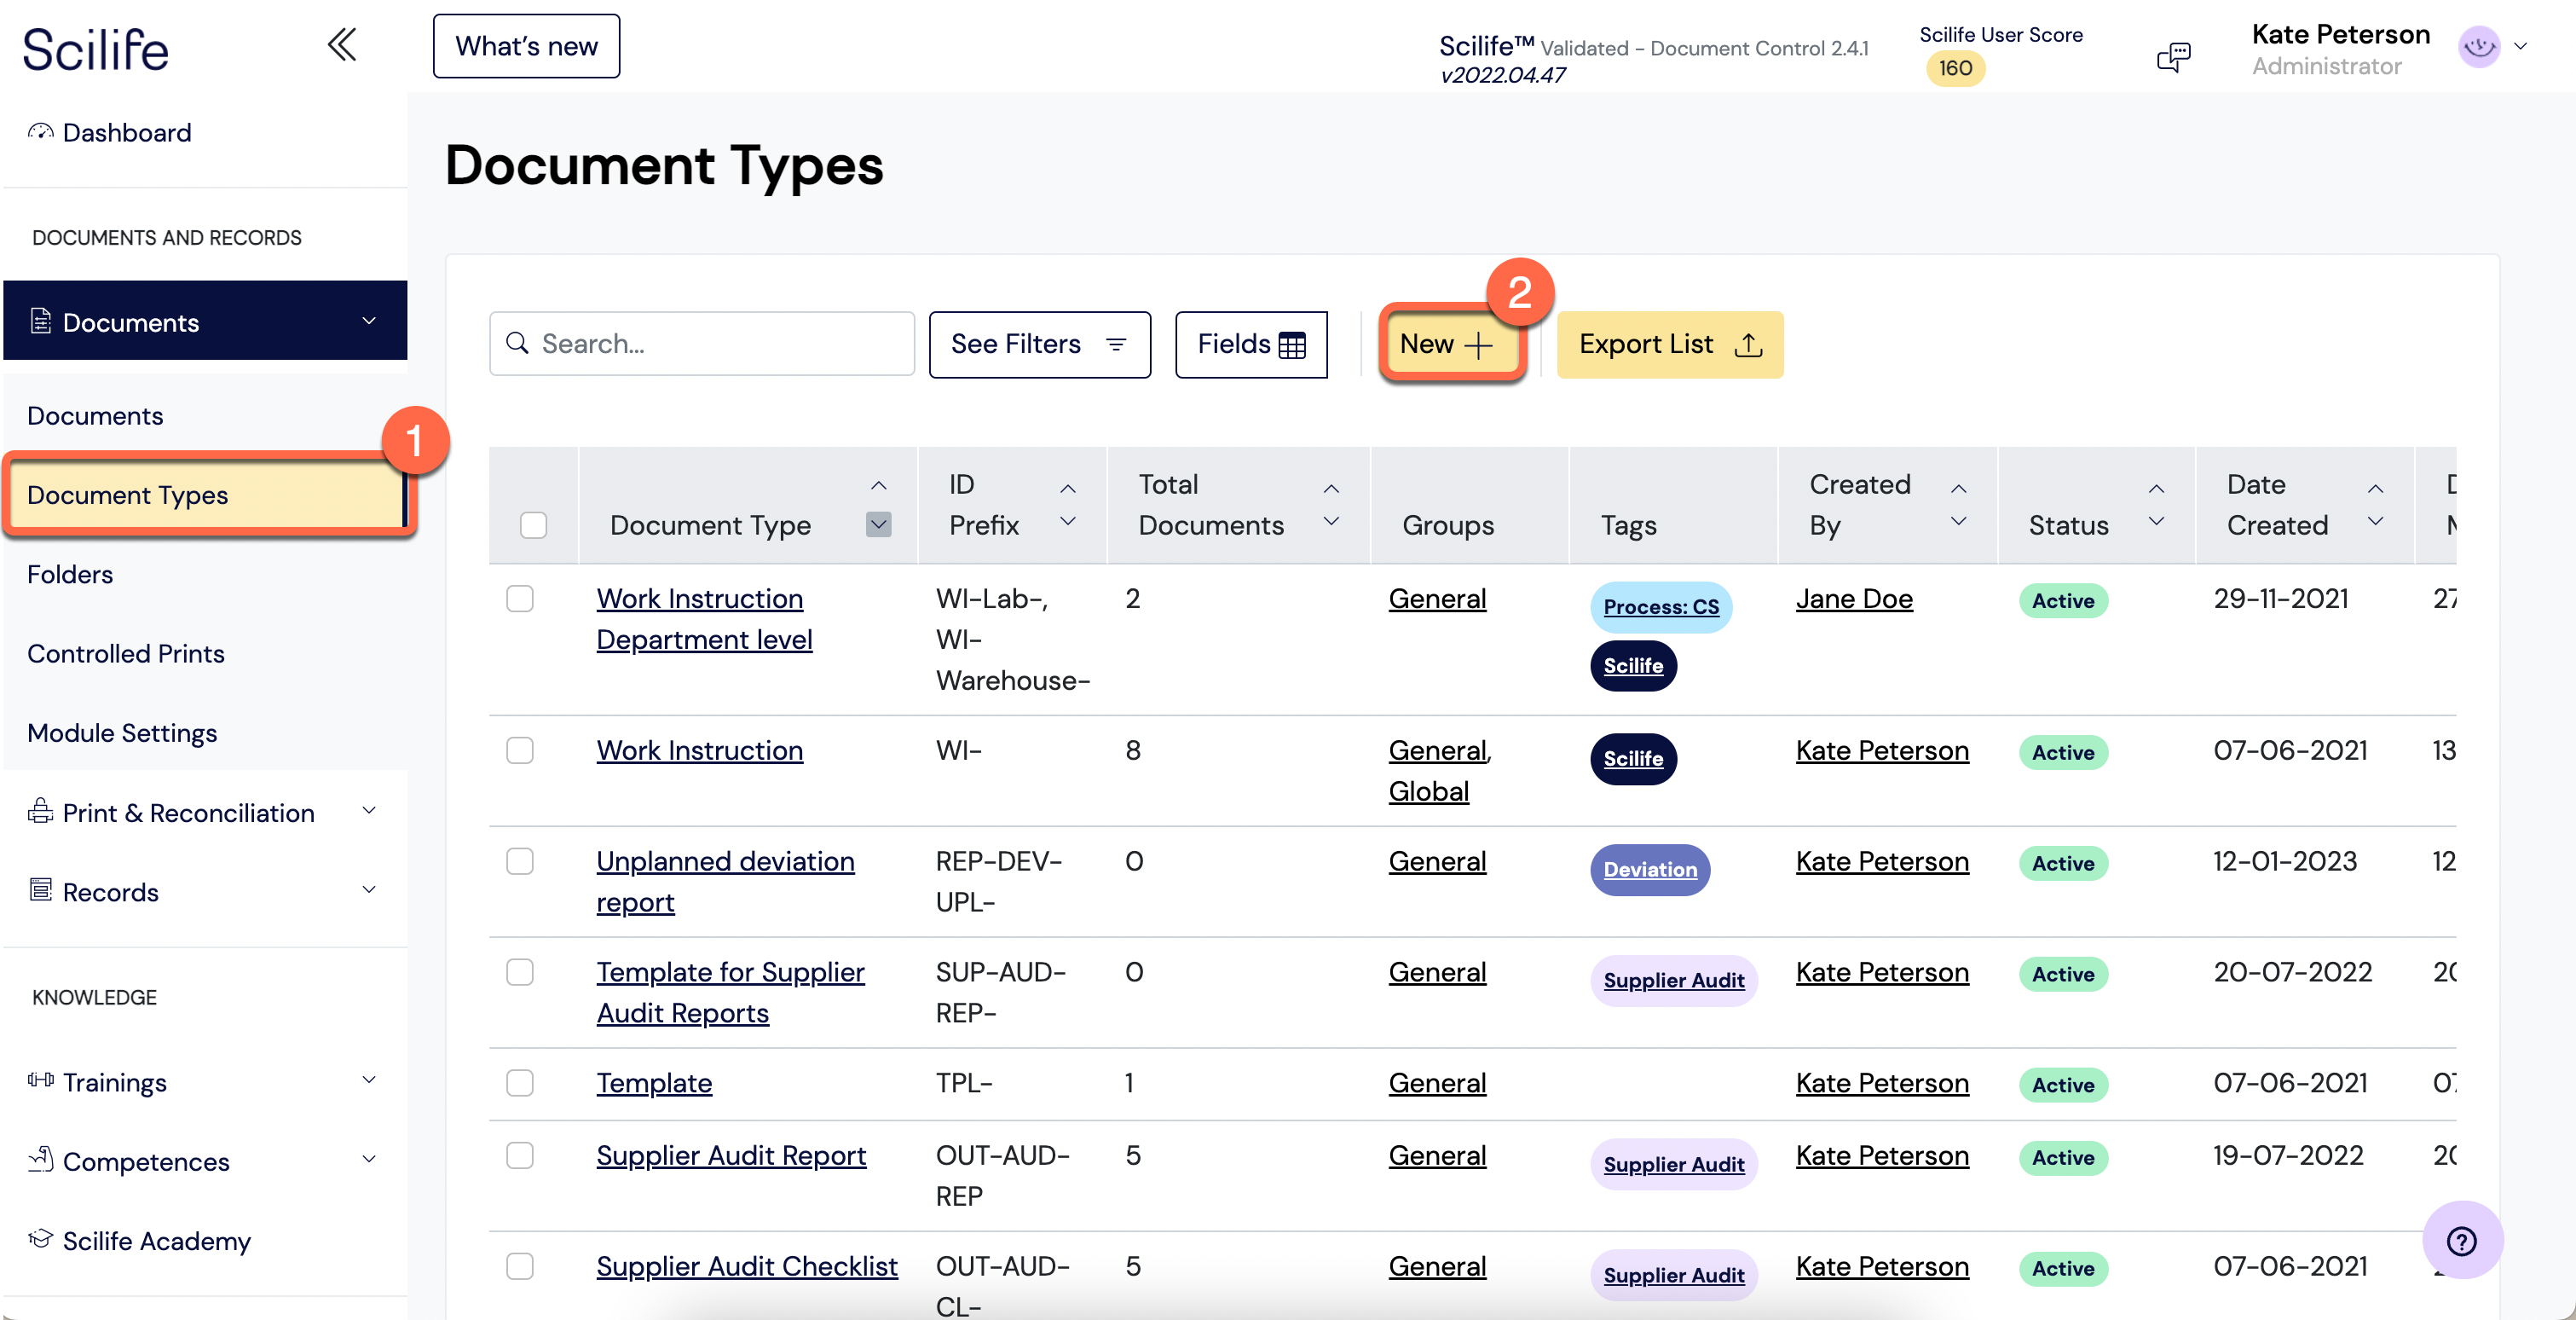
Task: Open Folders in sidebar
Action: (x=70, y=574)
